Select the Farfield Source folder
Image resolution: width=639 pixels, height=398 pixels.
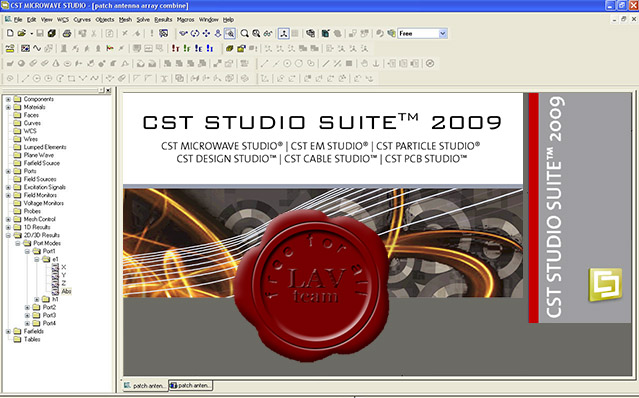coord(42,163)
